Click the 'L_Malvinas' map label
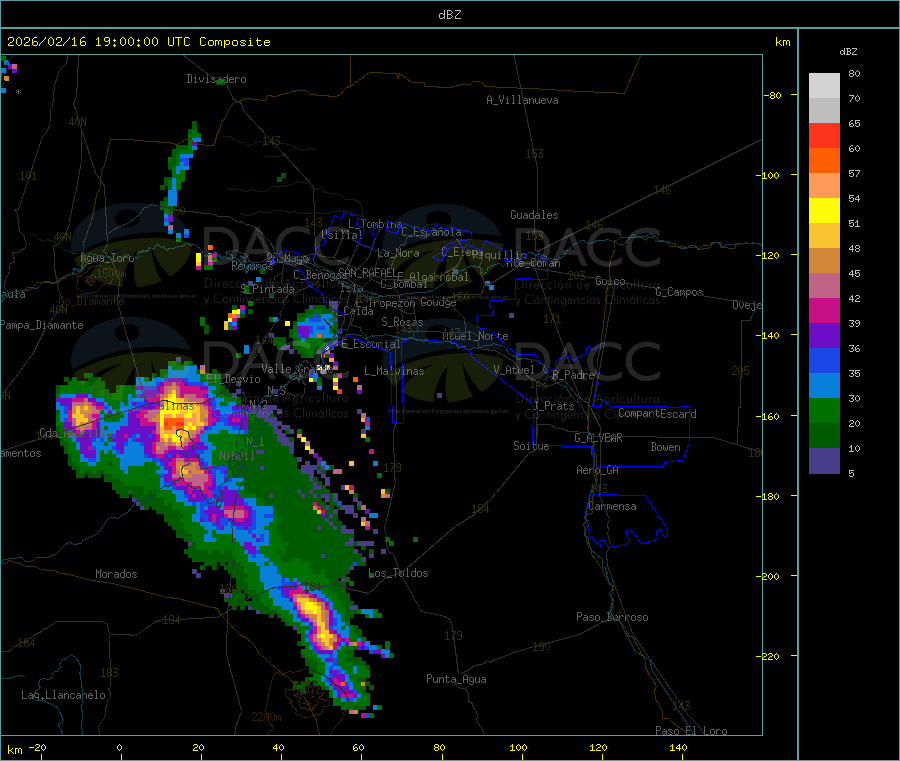900x761 pixels. 394,371
